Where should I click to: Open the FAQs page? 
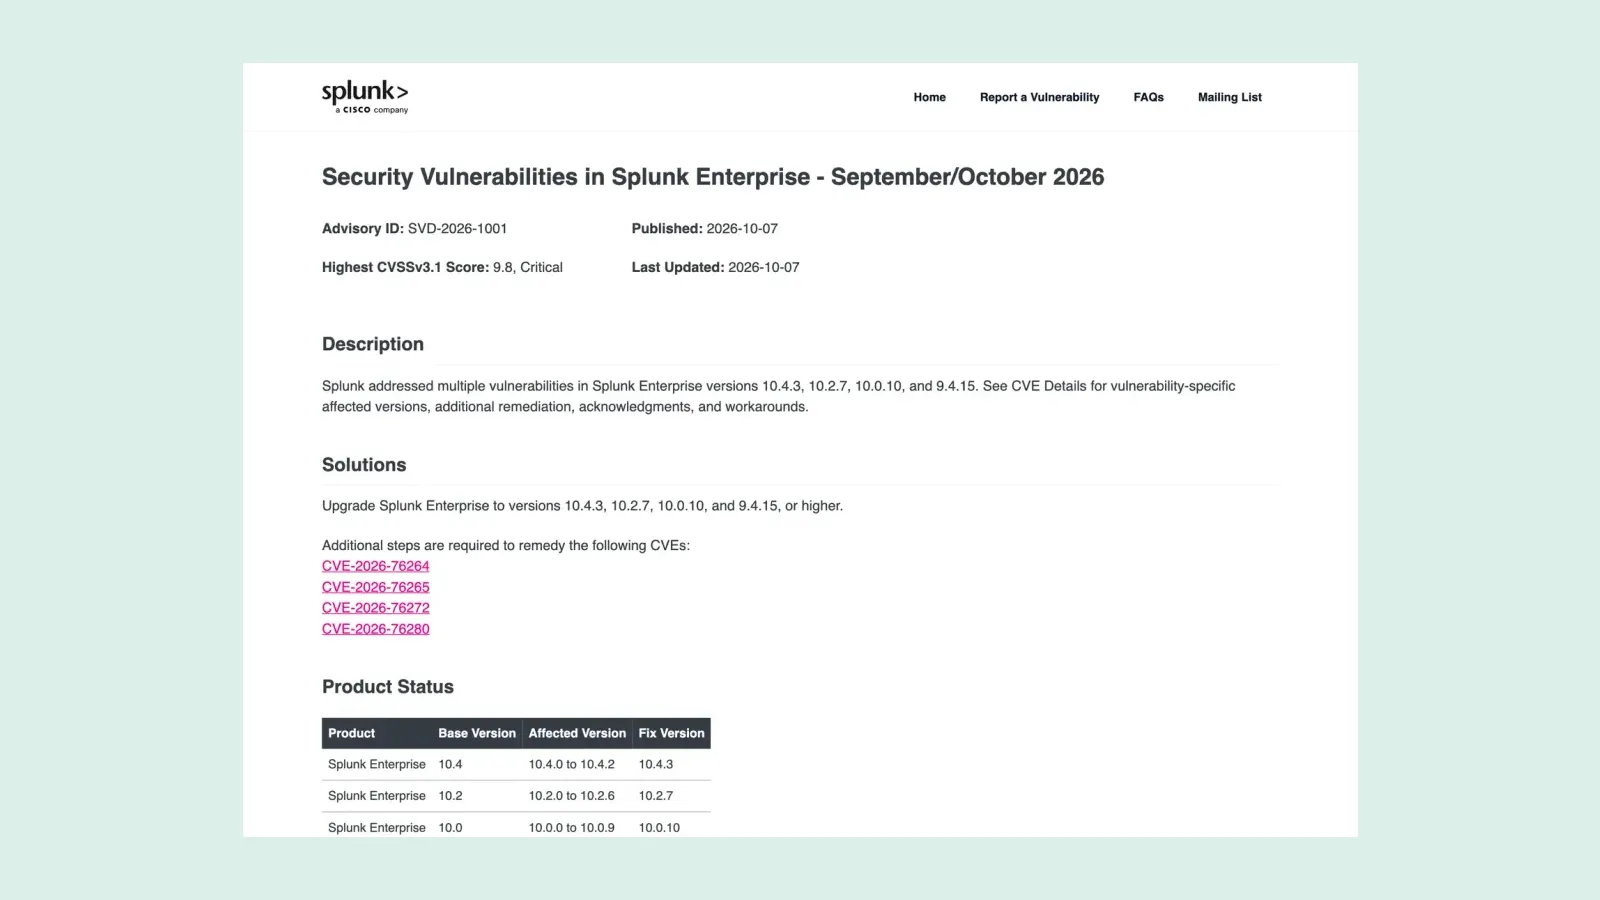tap(1148, 97)
